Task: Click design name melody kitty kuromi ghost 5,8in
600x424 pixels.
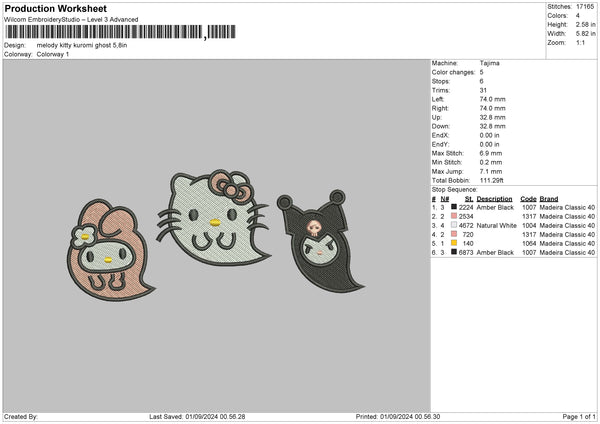Action: click(x=82, y=45)
